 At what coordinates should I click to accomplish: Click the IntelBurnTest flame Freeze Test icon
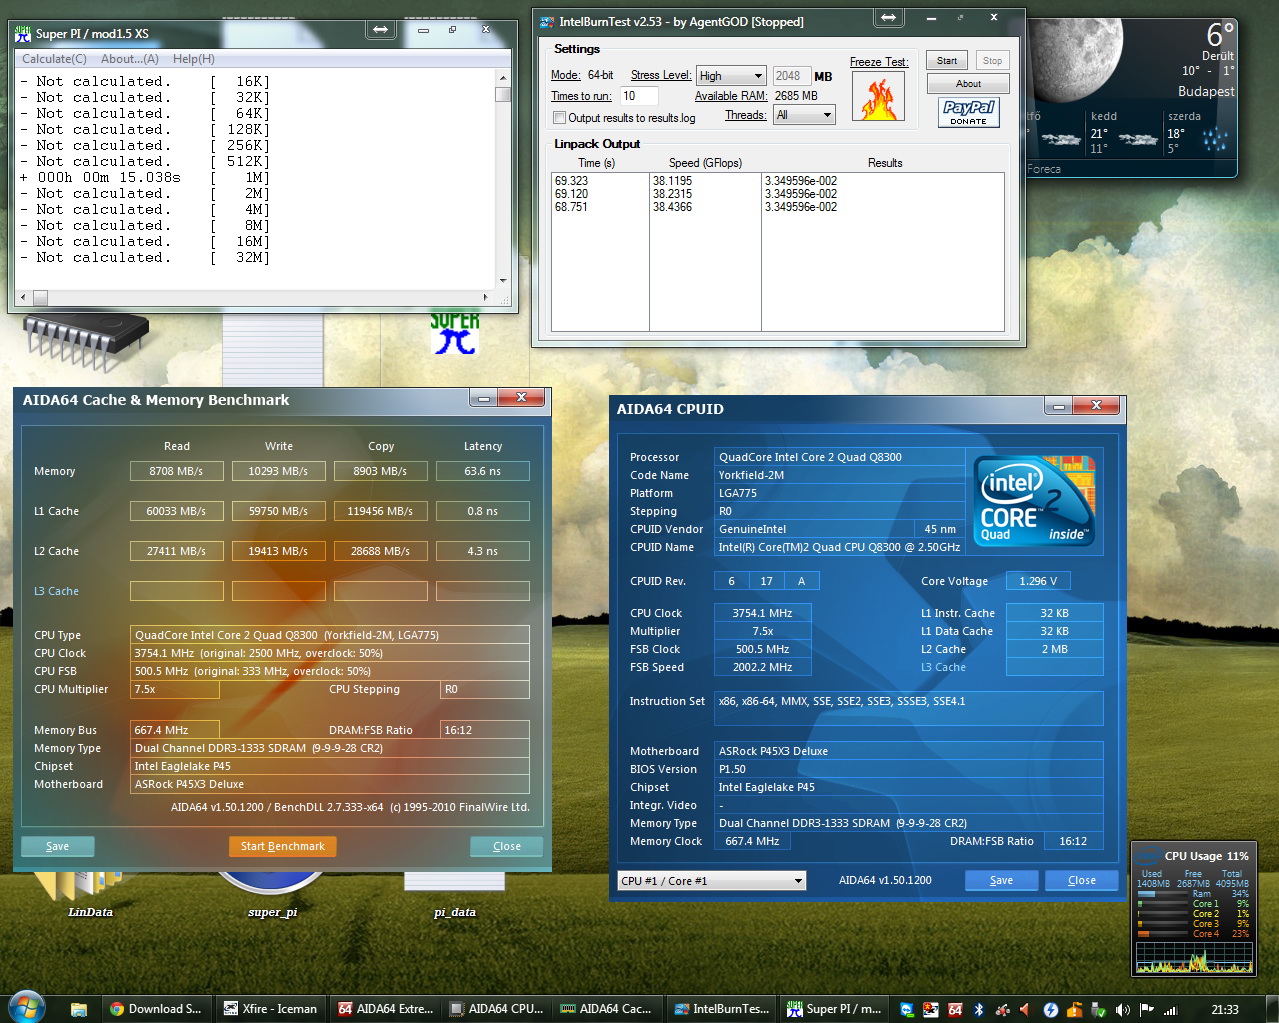coord(878,96)
